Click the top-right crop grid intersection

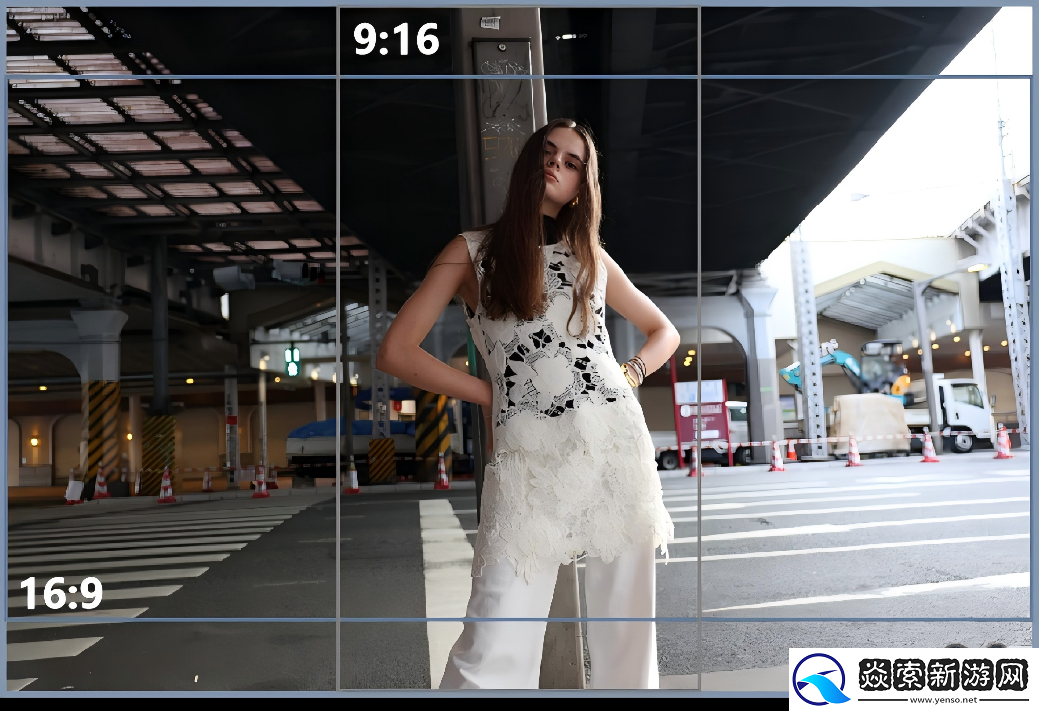[698, 76]
